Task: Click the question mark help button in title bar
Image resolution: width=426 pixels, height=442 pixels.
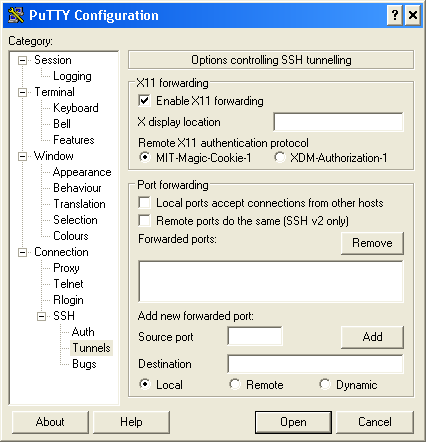Action: [395, 15]
